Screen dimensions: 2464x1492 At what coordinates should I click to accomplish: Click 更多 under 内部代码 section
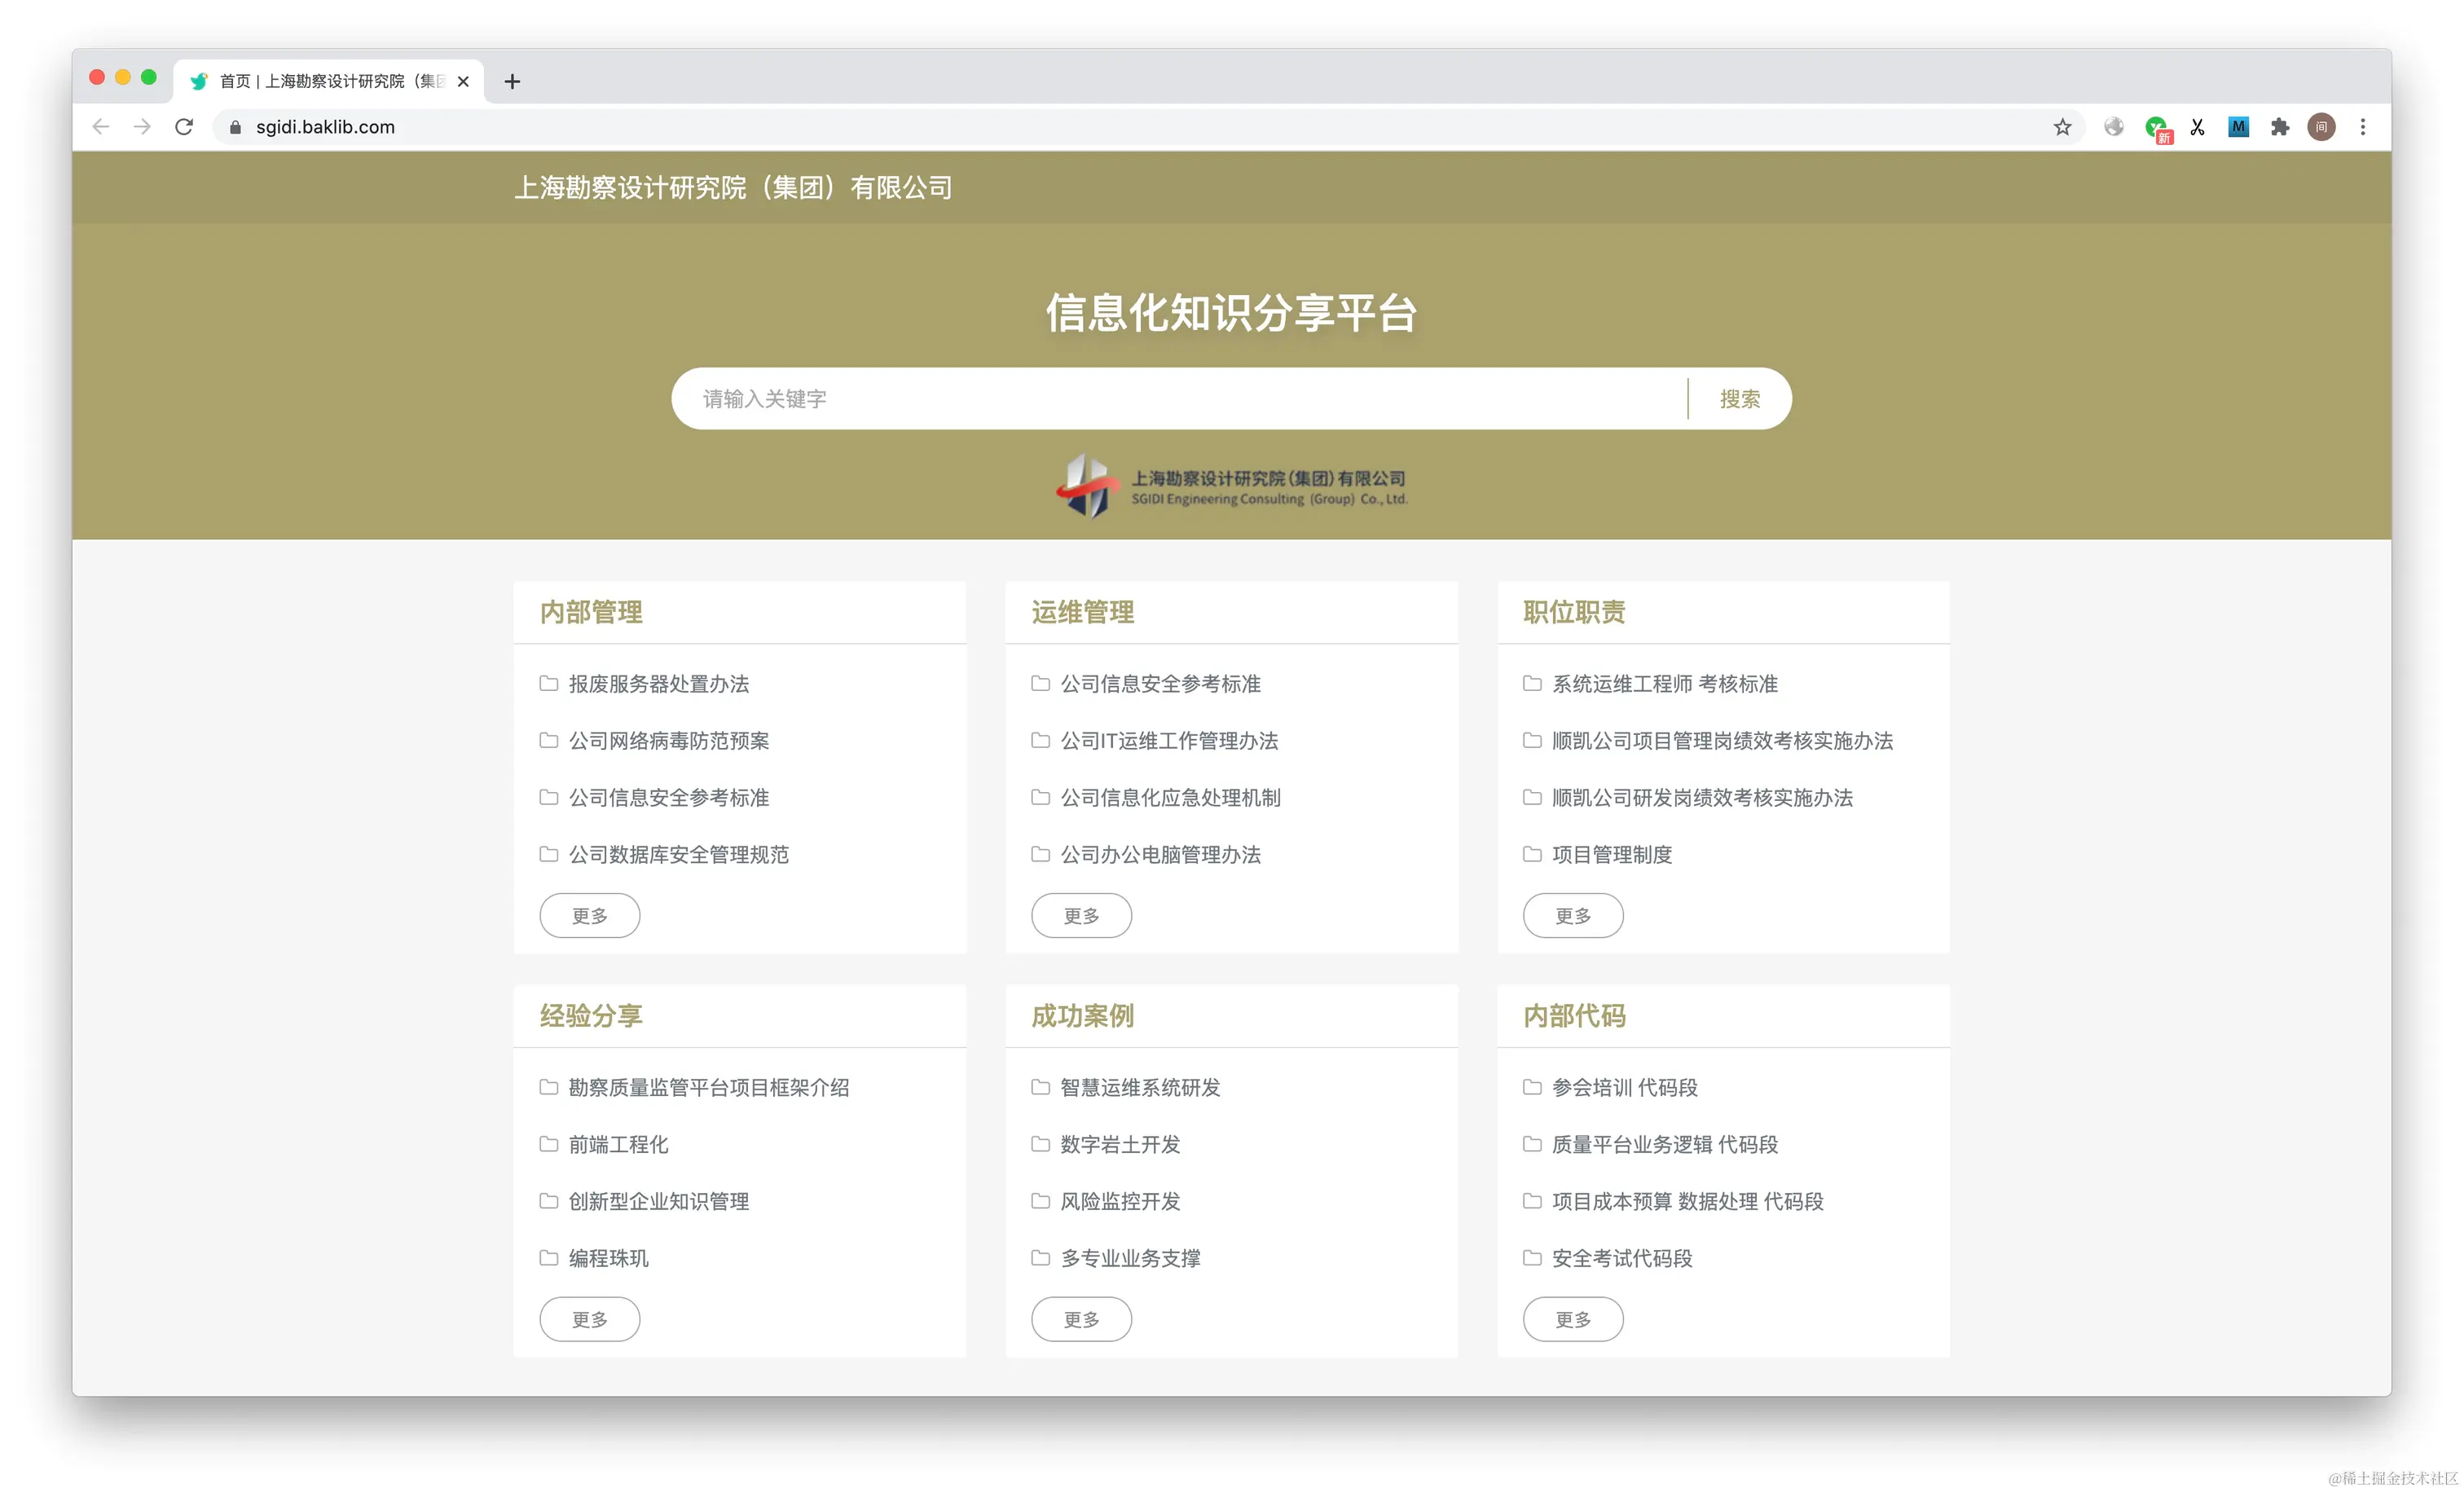click(x=1572, y=1320)
